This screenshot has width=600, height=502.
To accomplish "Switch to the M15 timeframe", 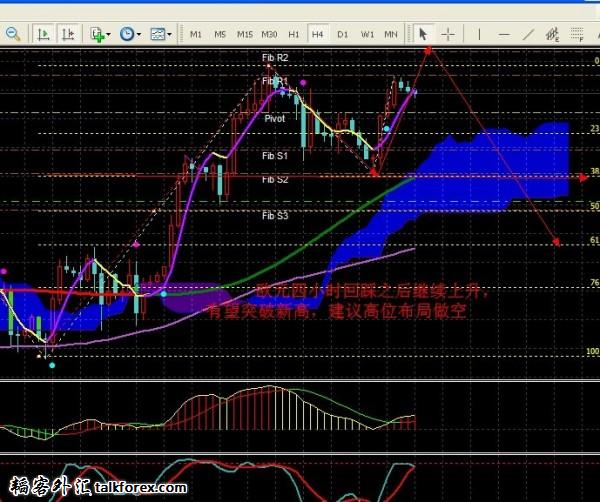I will pyautogui.click(x=244, y=34).
